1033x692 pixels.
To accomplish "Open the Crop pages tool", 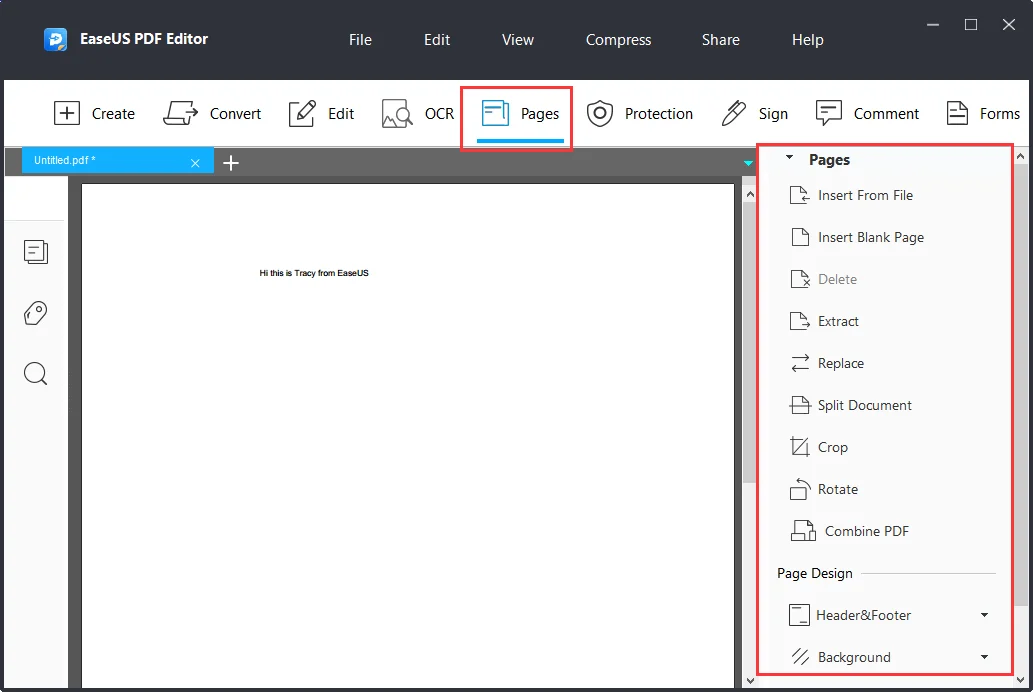I will (x=819, y=447).
